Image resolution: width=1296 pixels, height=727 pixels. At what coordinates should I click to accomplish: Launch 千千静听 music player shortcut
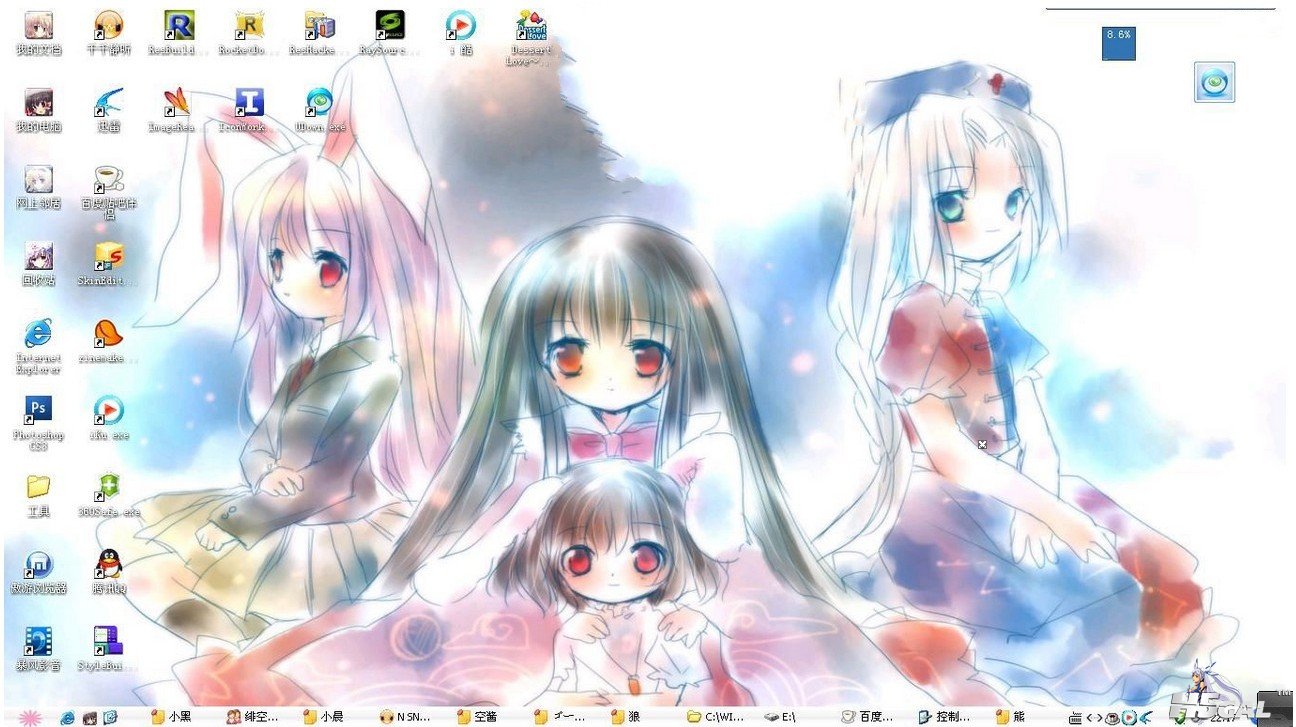[108, 25]
